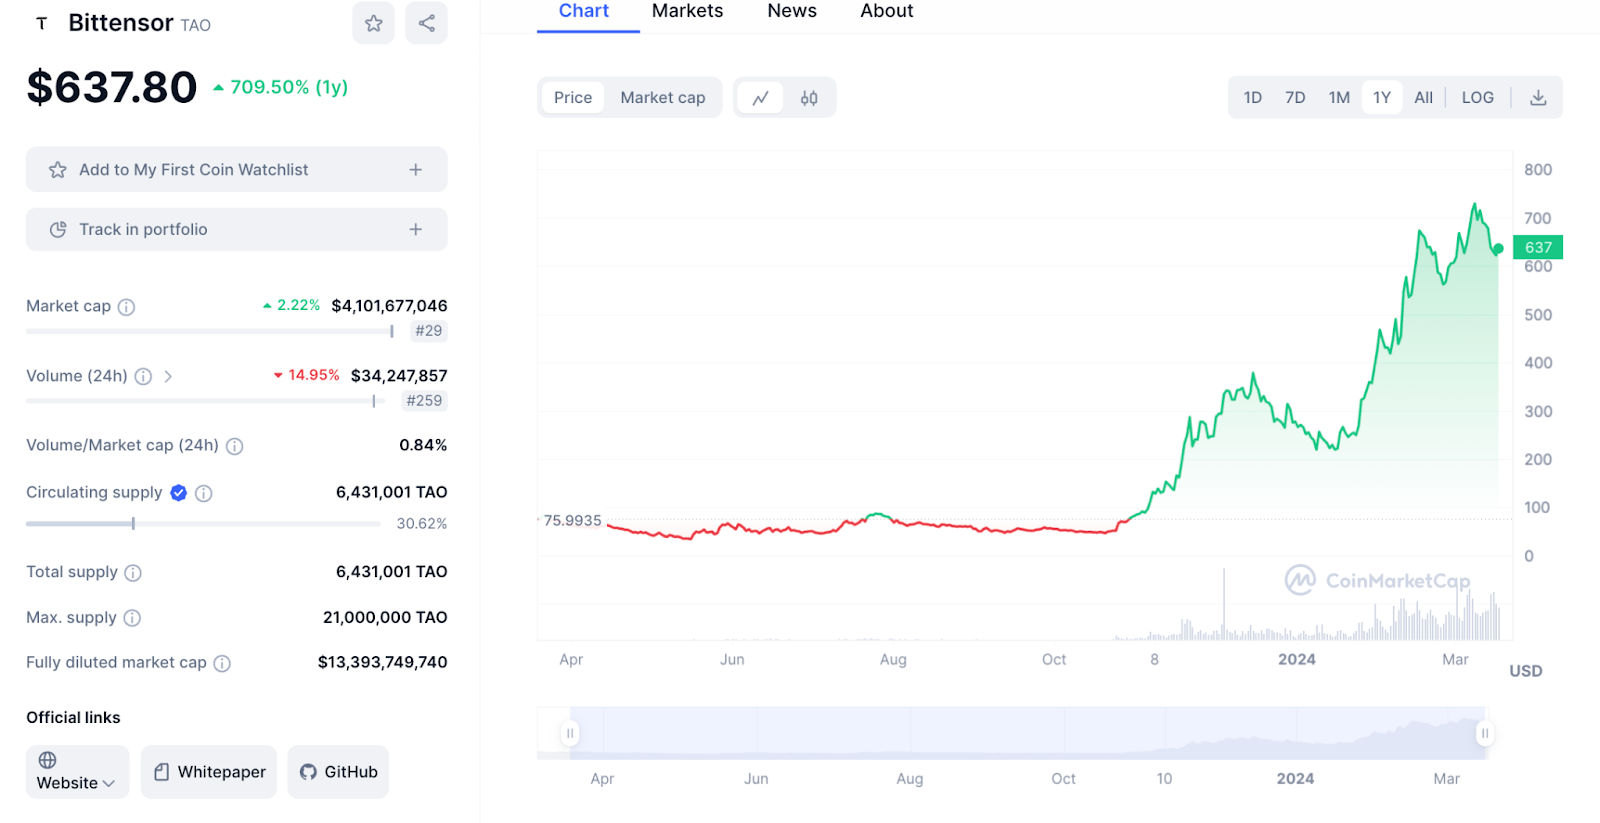Click the Volume/Market cap (24h) info icon

coord(234,446)
